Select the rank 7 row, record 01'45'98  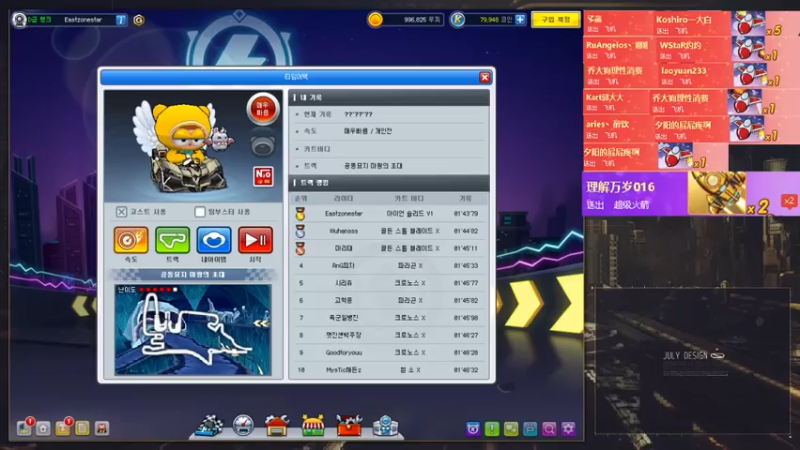pyautogui.click(x=389, y=318)
